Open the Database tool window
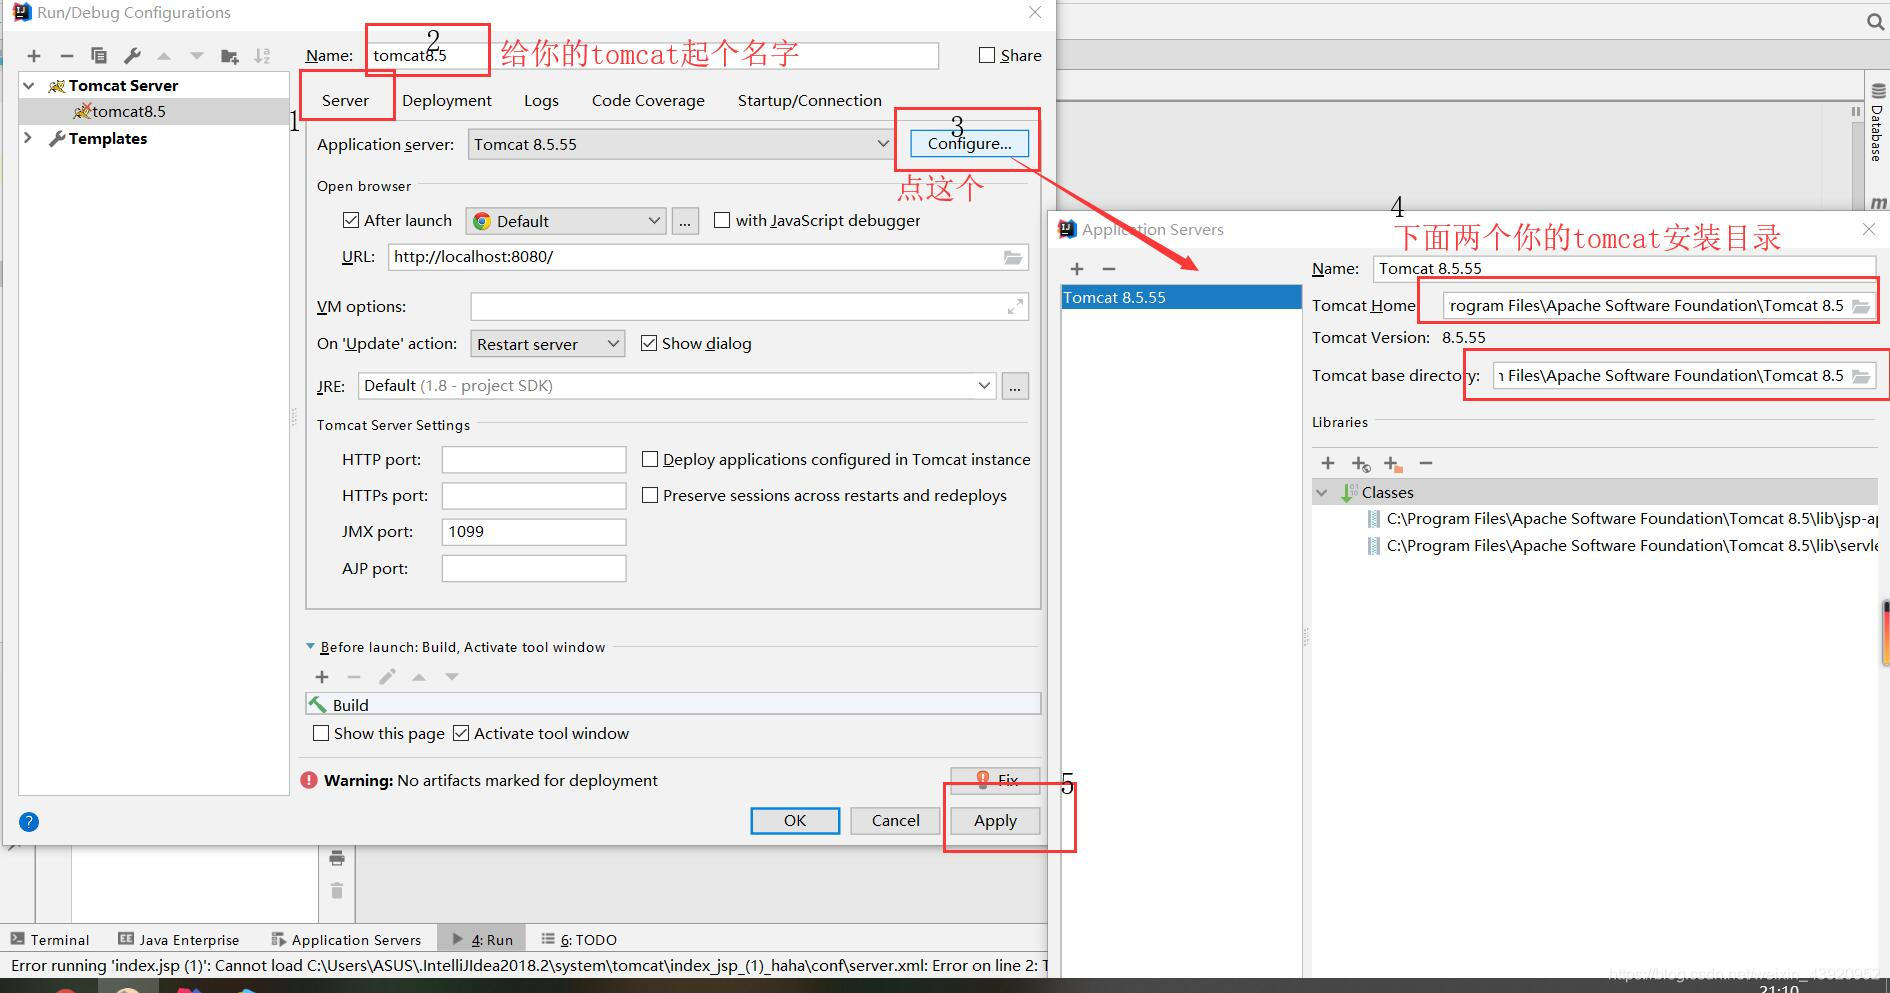The image size is (1890, 993). tap(1877, 124)
